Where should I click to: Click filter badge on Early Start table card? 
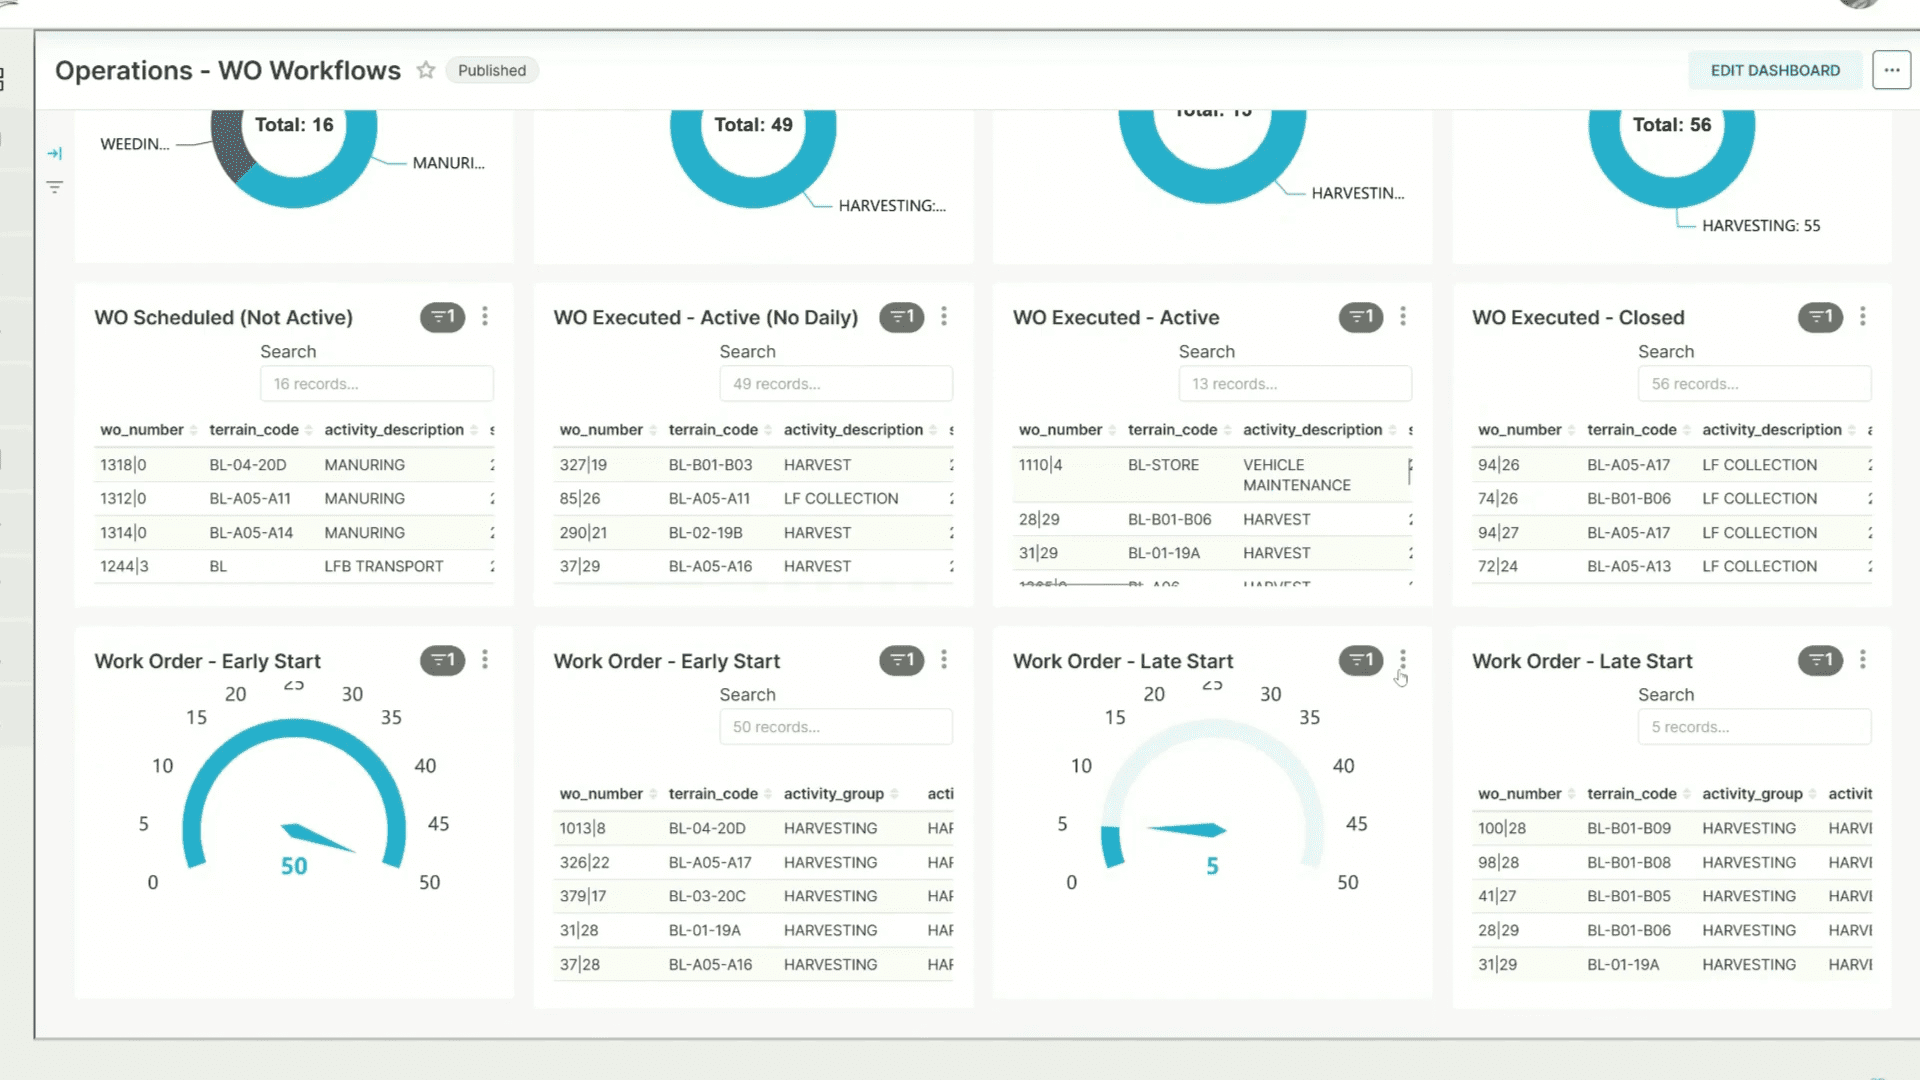point(901,660)
